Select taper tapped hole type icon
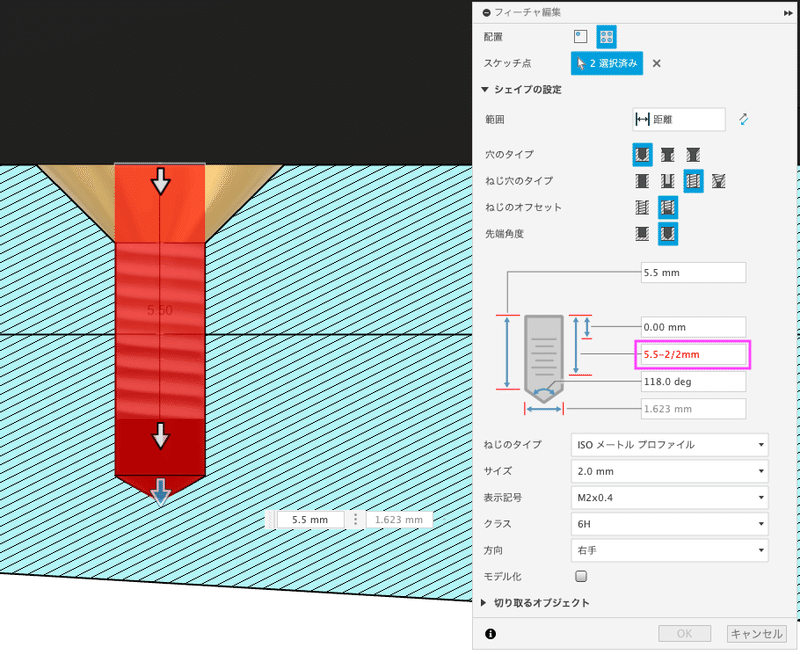The image size is (800, 655). tap(719, 181)
